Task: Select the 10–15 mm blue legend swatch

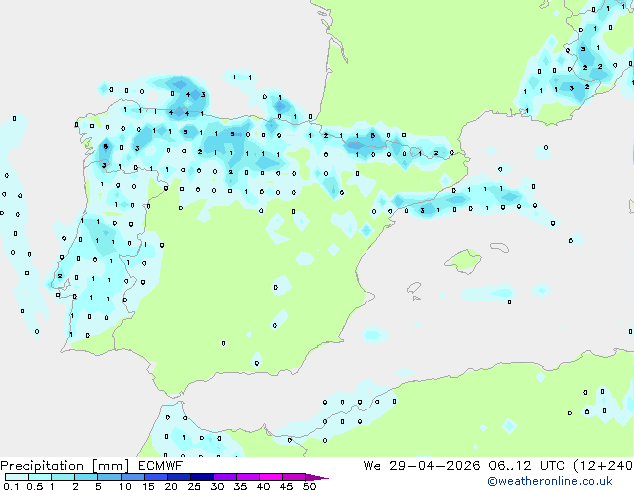Action: coord(133,477)
